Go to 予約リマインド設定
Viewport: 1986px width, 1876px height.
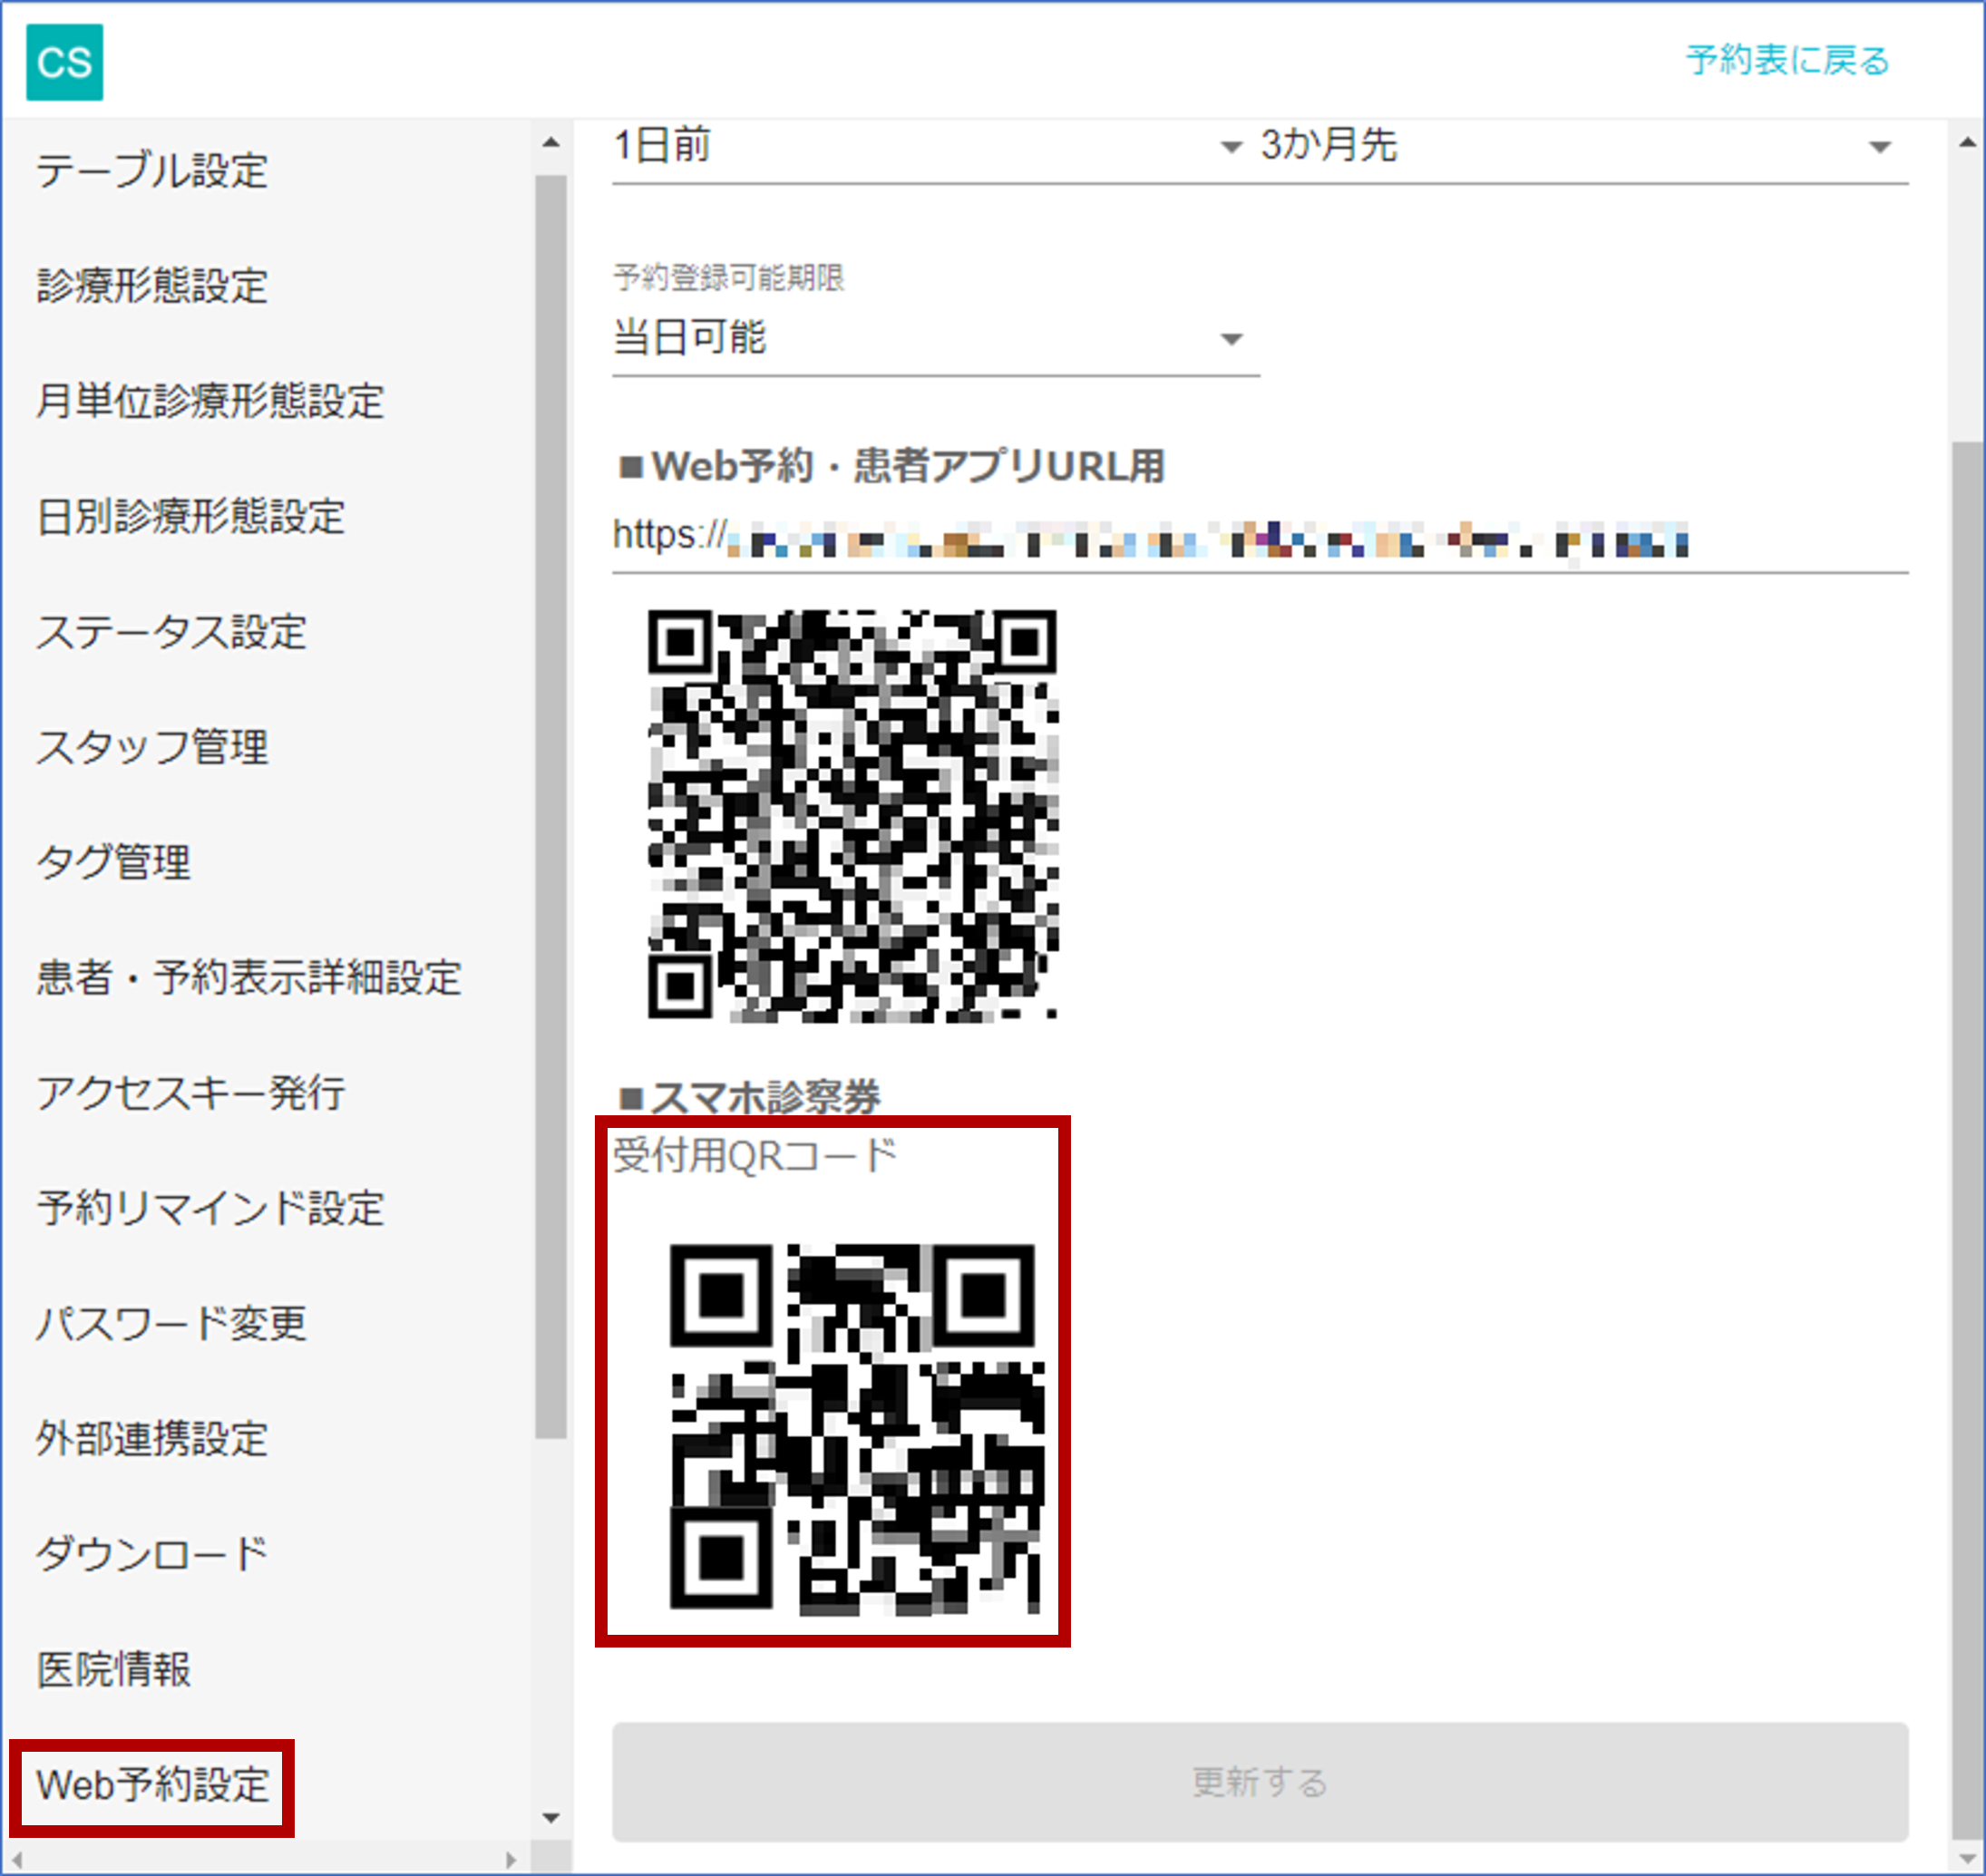pos(210,1208)
